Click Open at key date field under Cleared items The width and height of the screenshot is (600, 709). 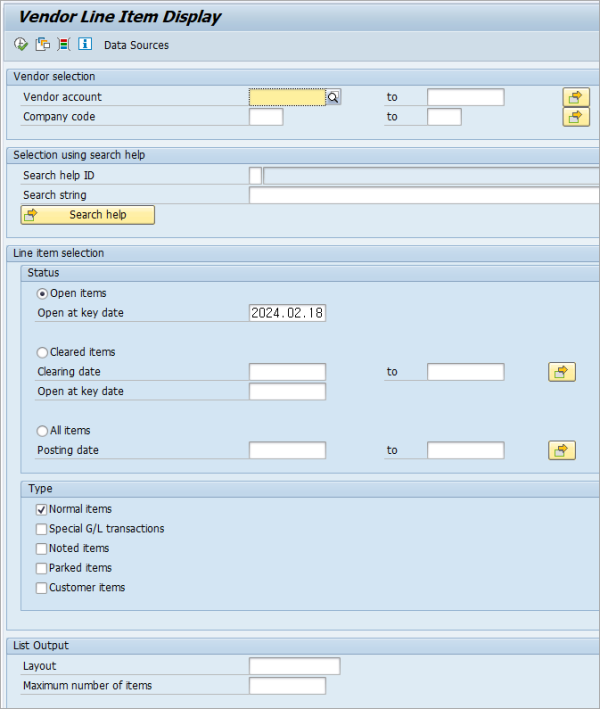coord(287,392)
